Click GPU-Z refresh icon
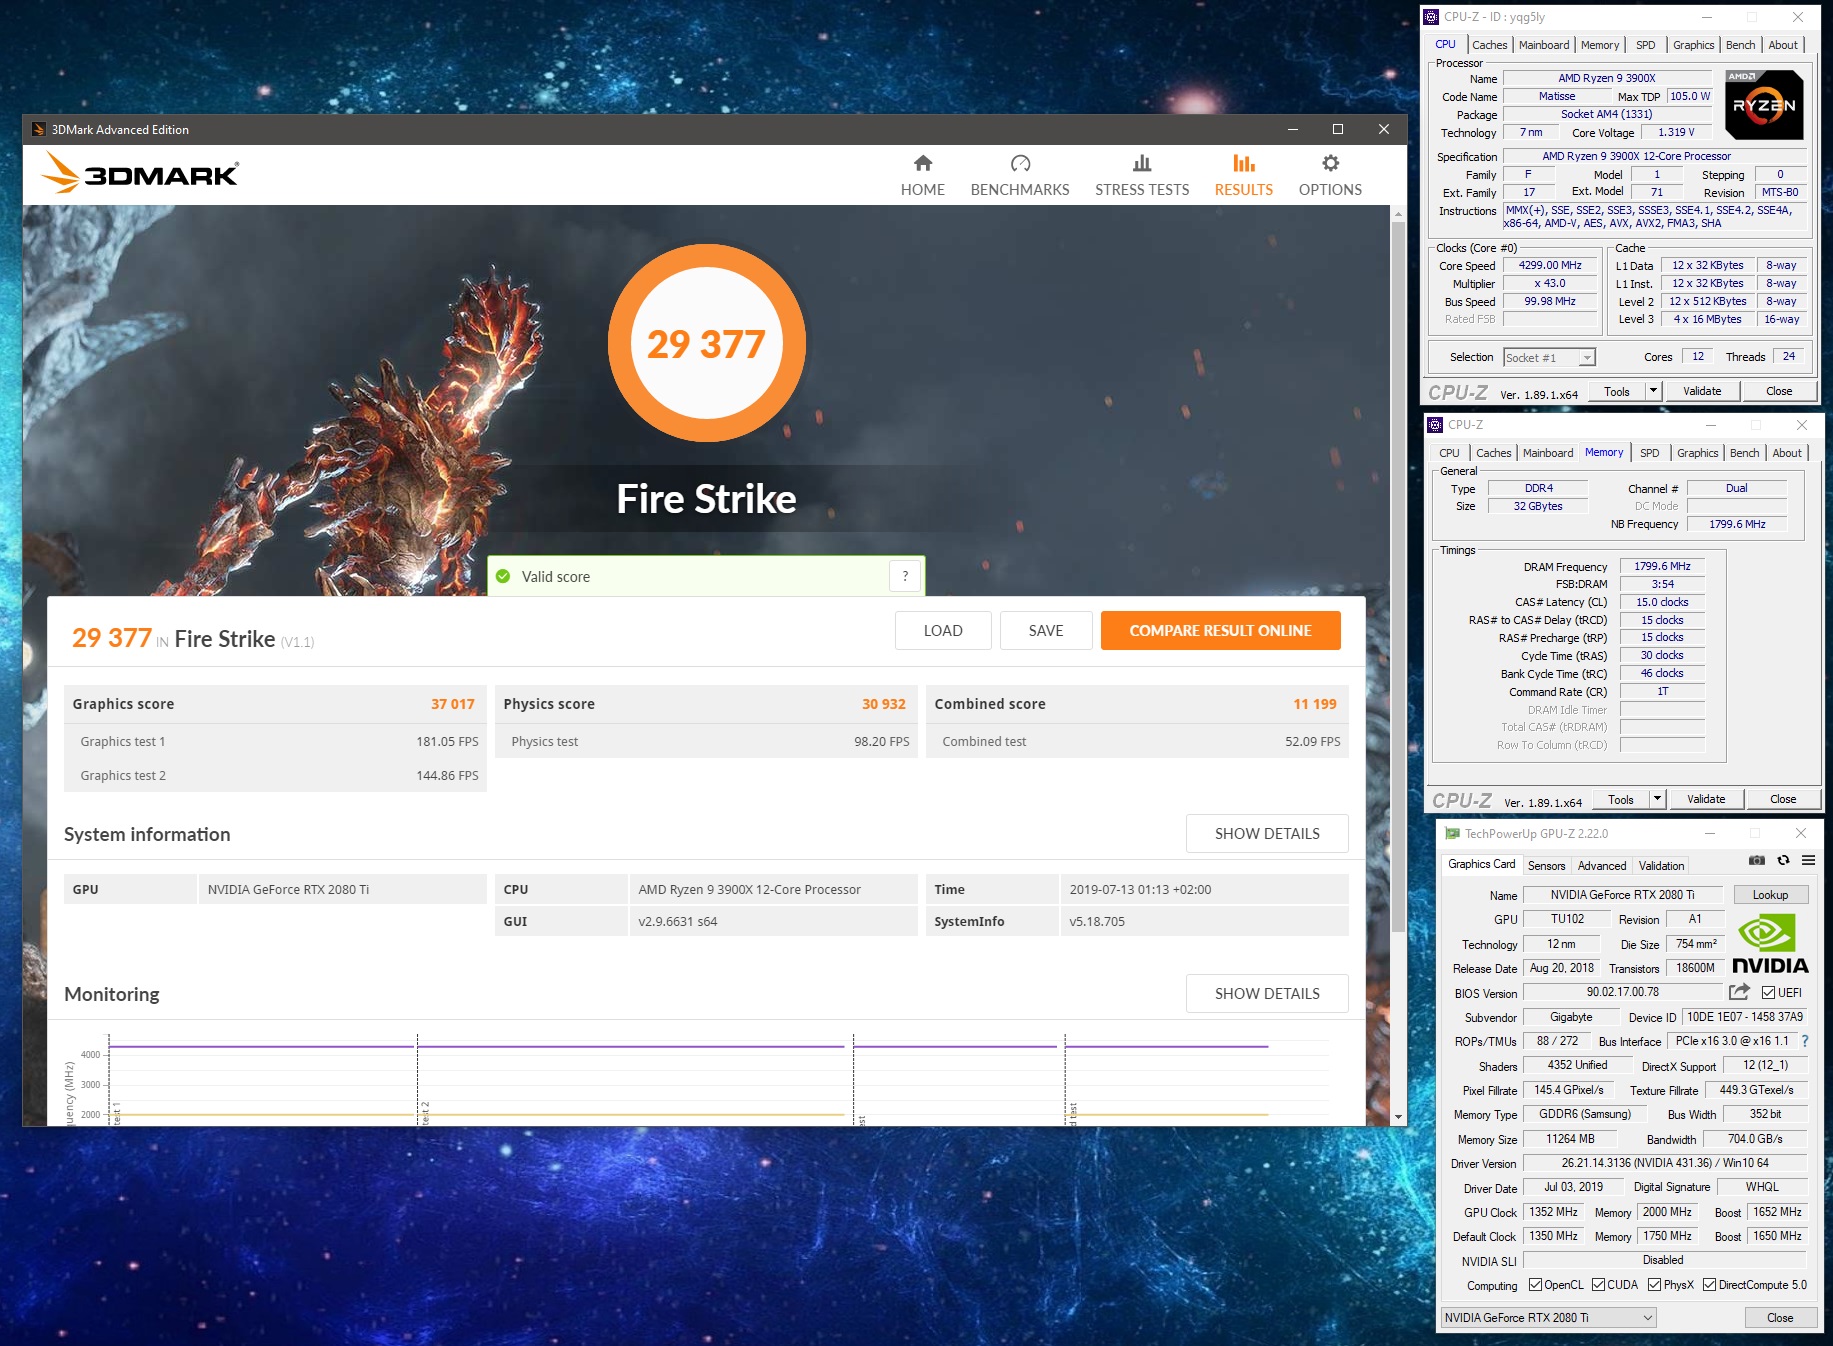Viewport: 1833px width, 1346px height. [x=1783, y=860]
